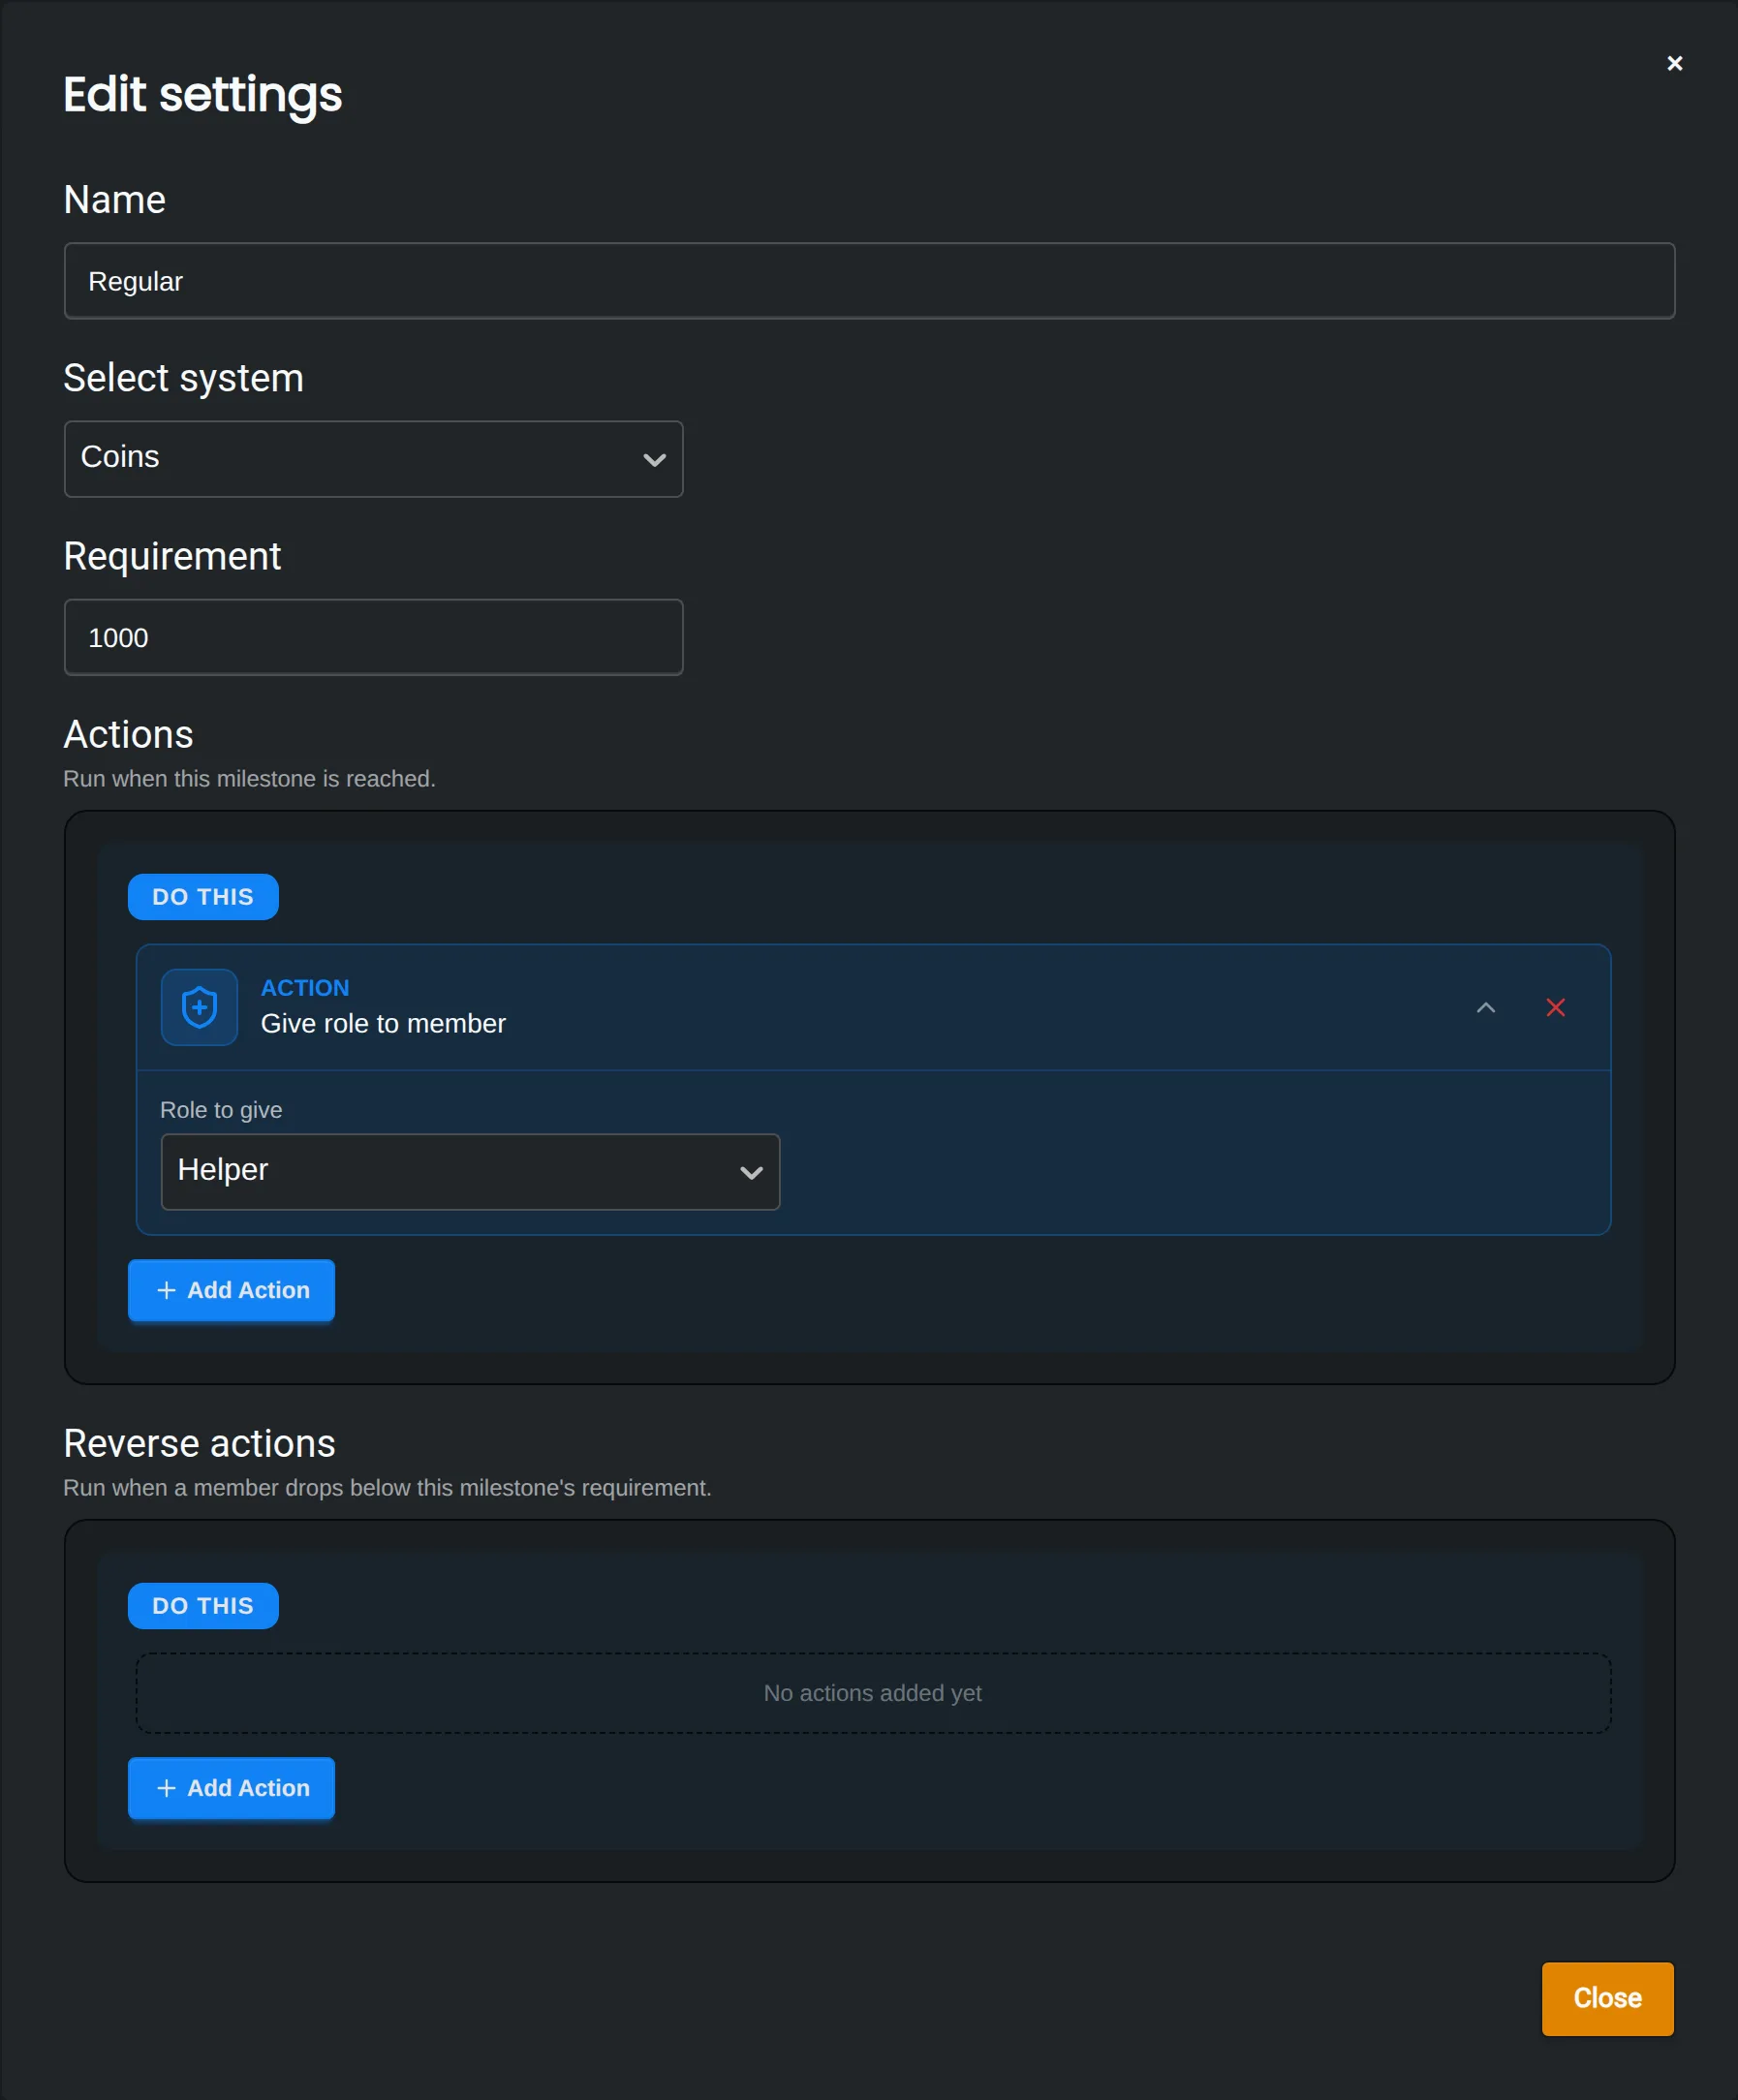
Task: Open the Select system dropdown showing Coins
Action: 373,458
